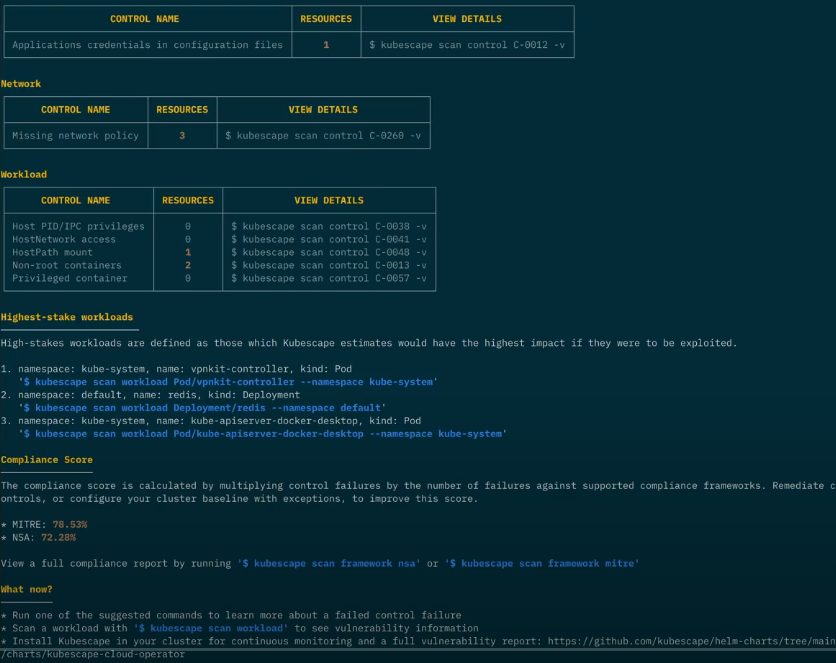Select 'kubescape scan framework nsa' command
The width and height of the screenshot is (836, 663).
click(x=328, y=563)
